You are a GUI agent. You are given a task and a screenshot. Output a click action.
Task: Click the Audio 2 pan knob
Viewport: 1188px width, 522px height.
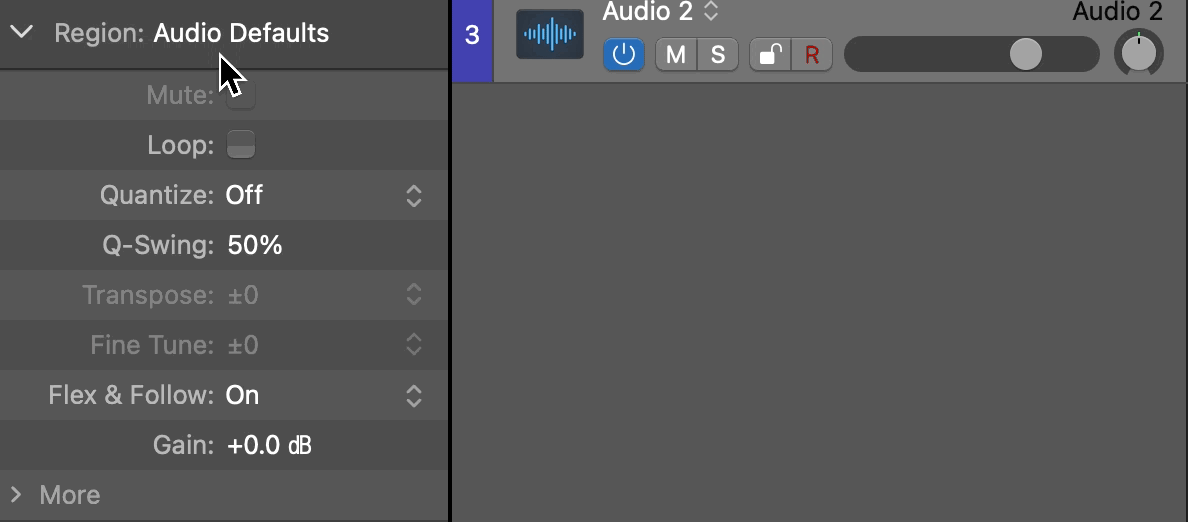pyautogui.click(x=1139, y=53)
